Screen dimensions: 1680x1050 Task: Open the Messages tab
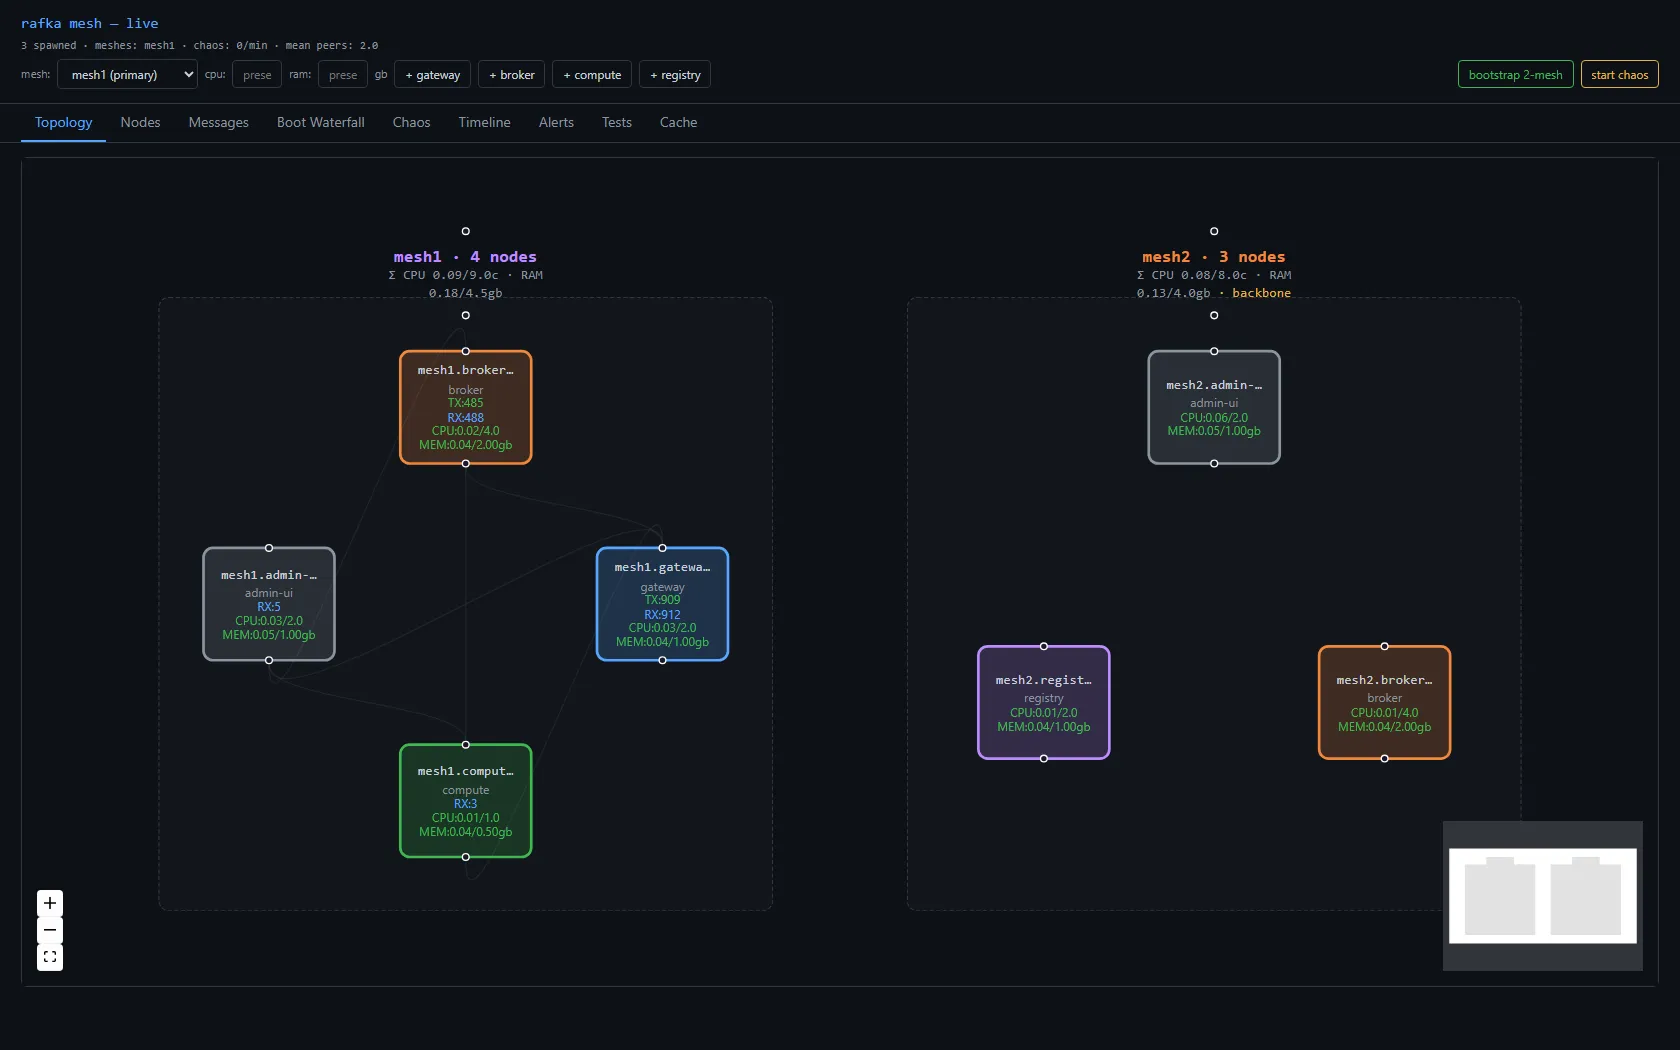tap(218, 122)
